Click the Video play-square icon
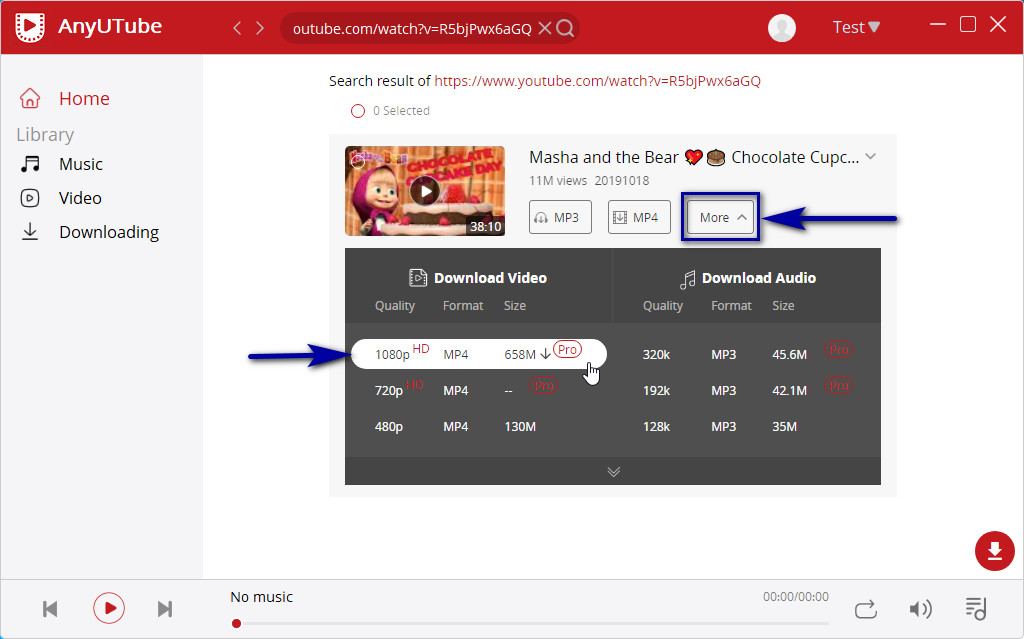This screenshot has width=1024, height=639. 30,198
